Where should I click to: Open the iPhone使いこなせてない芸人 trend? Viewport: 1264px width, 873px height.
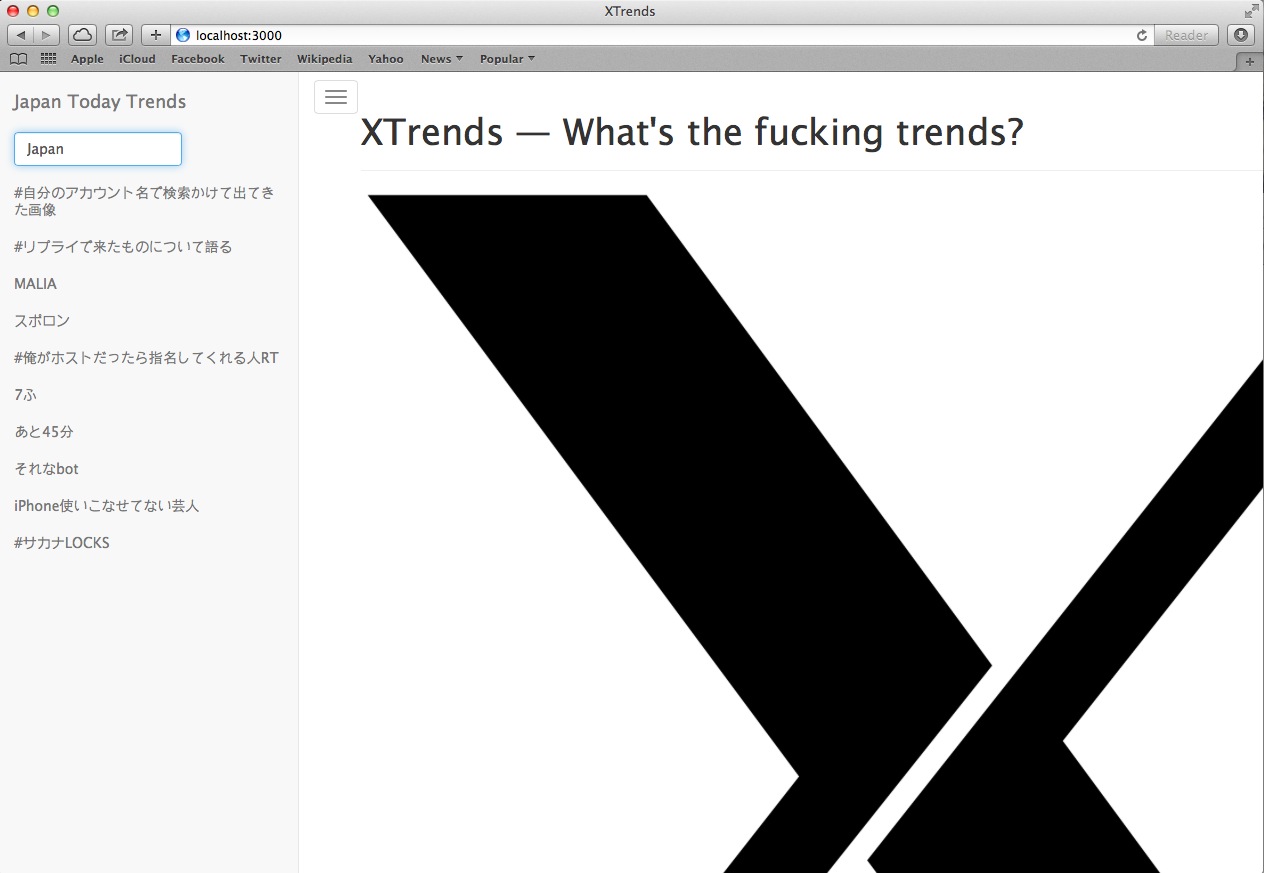point(107,506)
